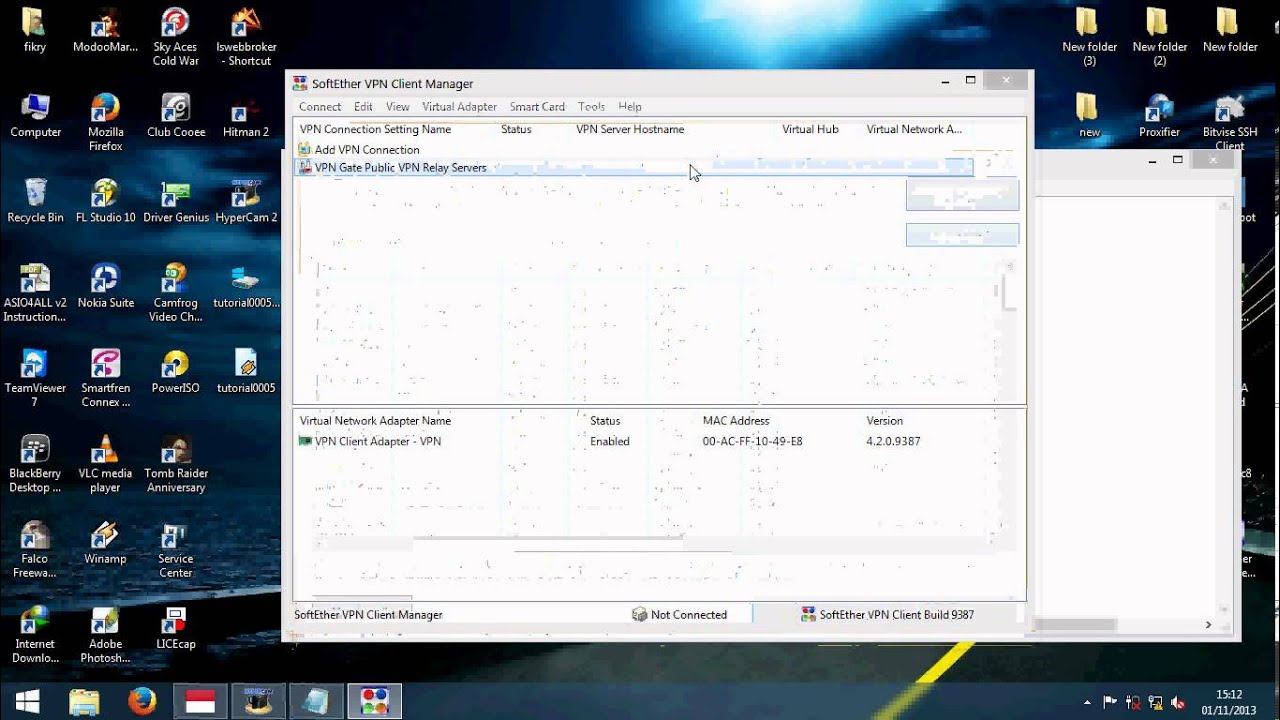Show hidden system tray icons

click(x=1087, y=702)
